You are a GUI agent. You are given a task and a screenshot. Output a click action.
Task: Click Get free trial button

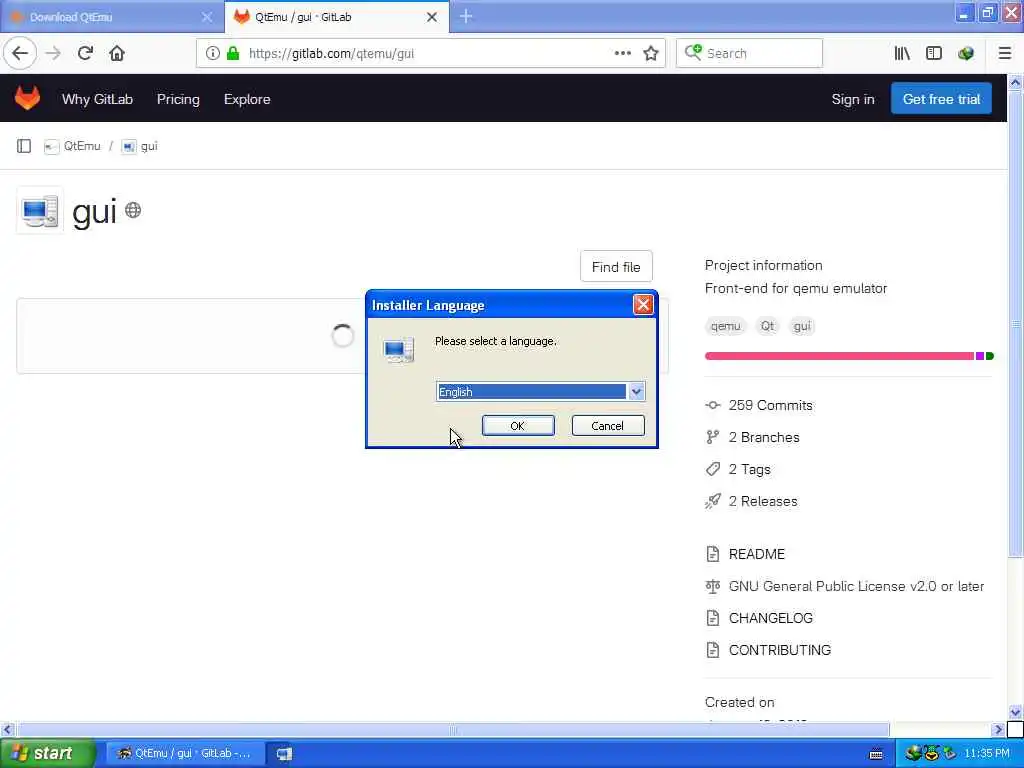[941, 99]
